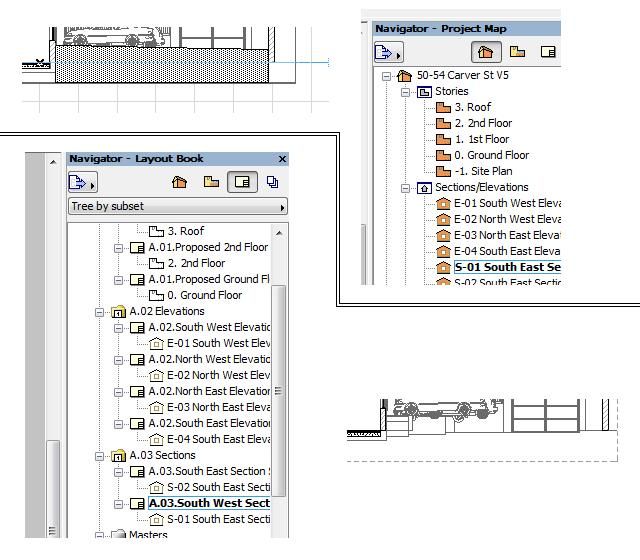Collapse the A.02 Elevations subset
The width and height of the screenshot is (640, 560).
pos(99,312)
